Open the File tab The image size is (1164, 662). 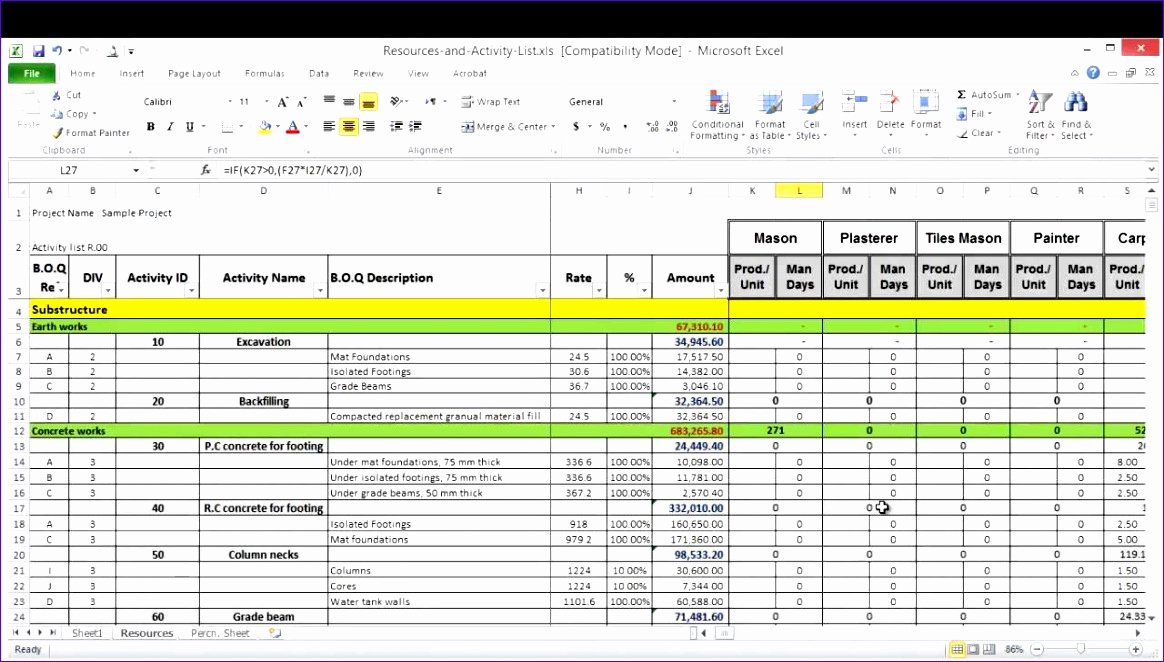(x=32, y=73)
